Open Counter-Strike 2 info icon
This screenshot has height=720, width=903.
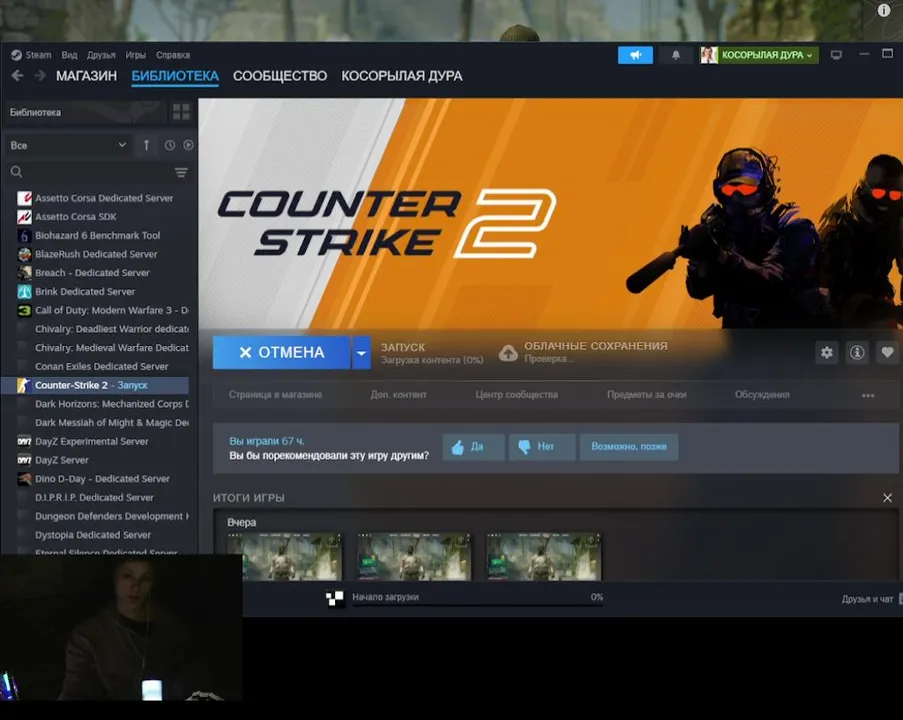(857, 352)
